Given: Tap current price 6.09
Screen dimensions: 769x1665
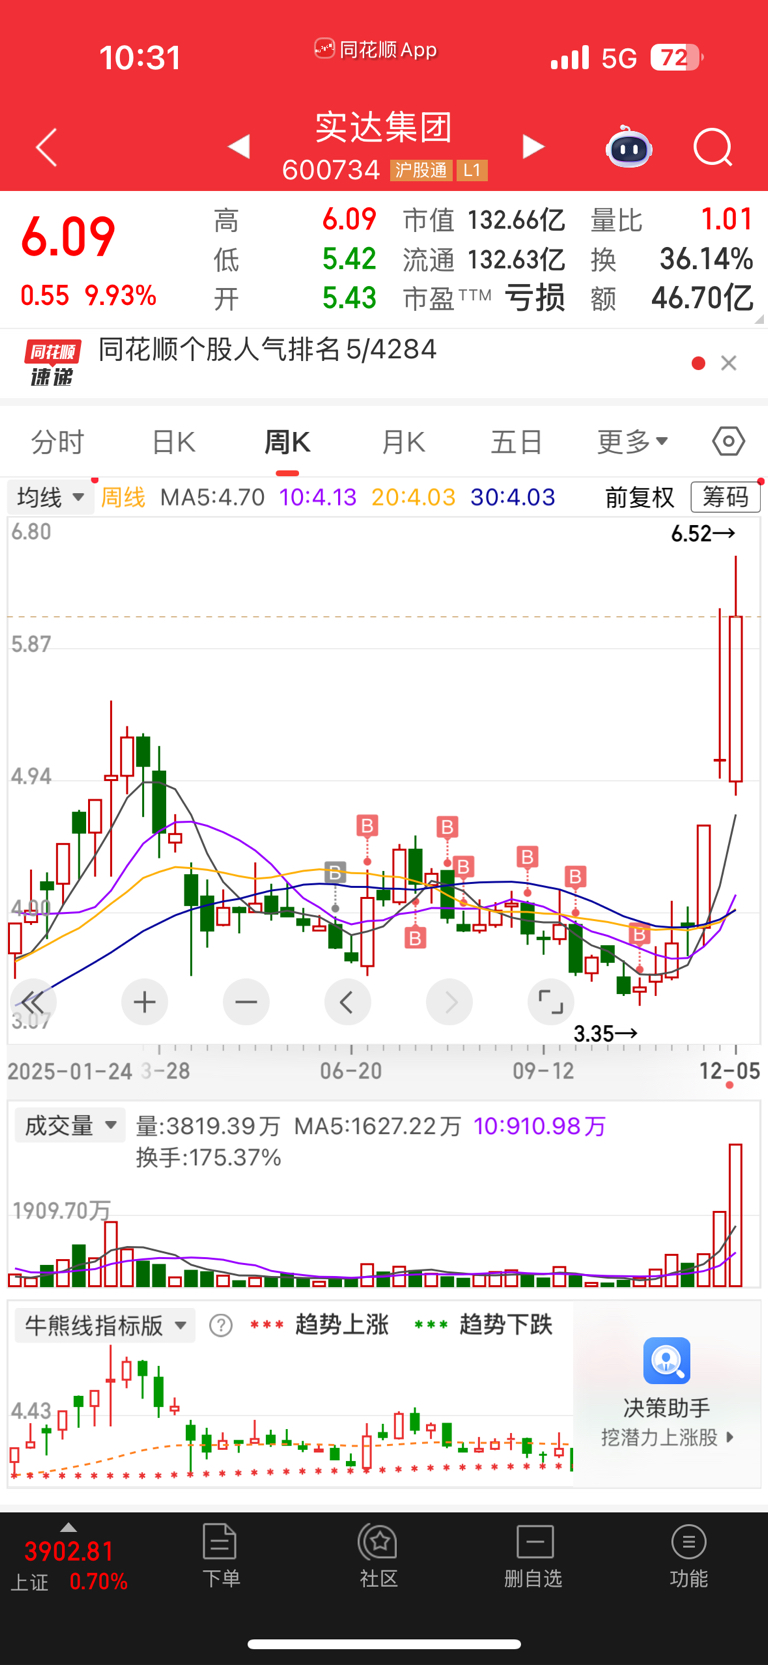Looking at the screenshot, I should pos(69,237).
